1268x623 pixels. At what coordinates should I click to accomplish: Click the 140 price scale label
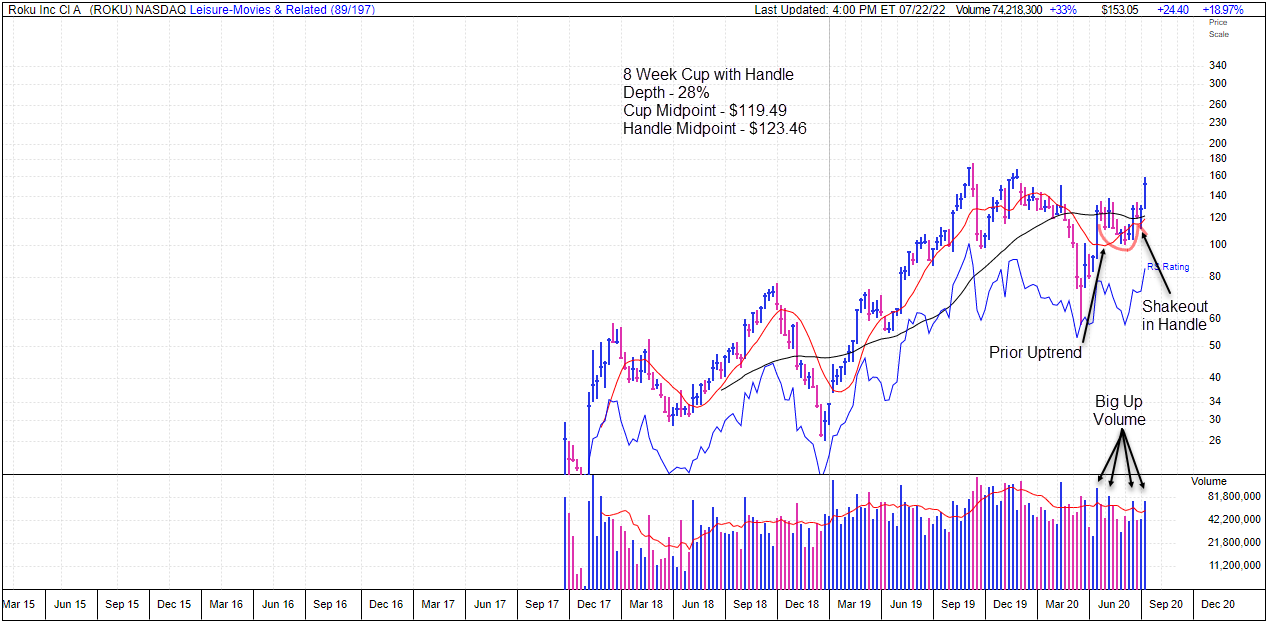coord(1218,196)
